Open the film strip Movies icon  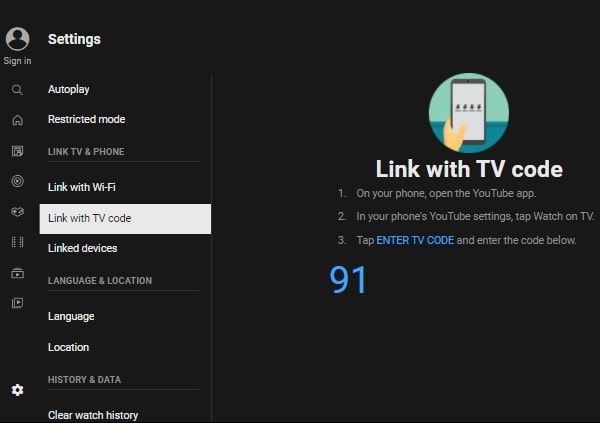pos(17,242)
